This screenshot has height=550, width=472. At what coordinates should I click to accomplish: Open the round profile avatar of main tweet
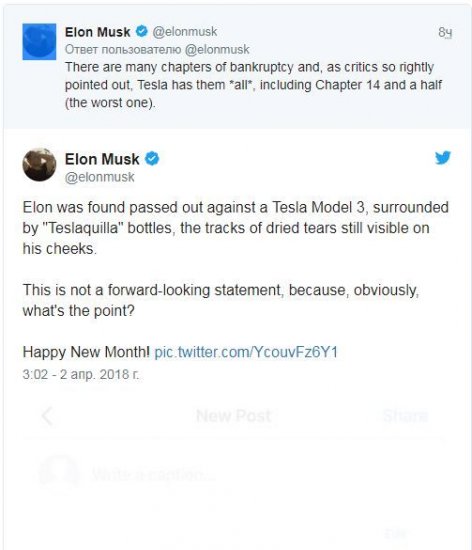point(39,165)
